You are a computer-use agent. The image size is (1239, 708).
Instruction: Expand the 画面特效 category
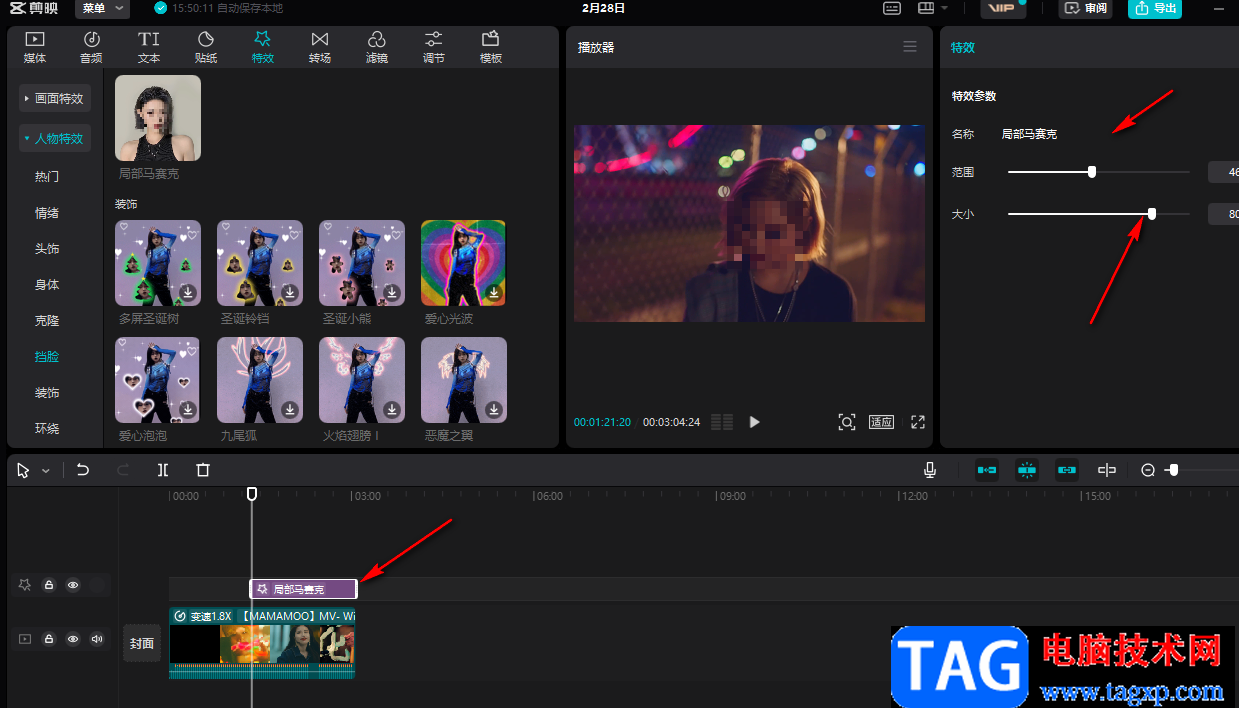[55, 99]
